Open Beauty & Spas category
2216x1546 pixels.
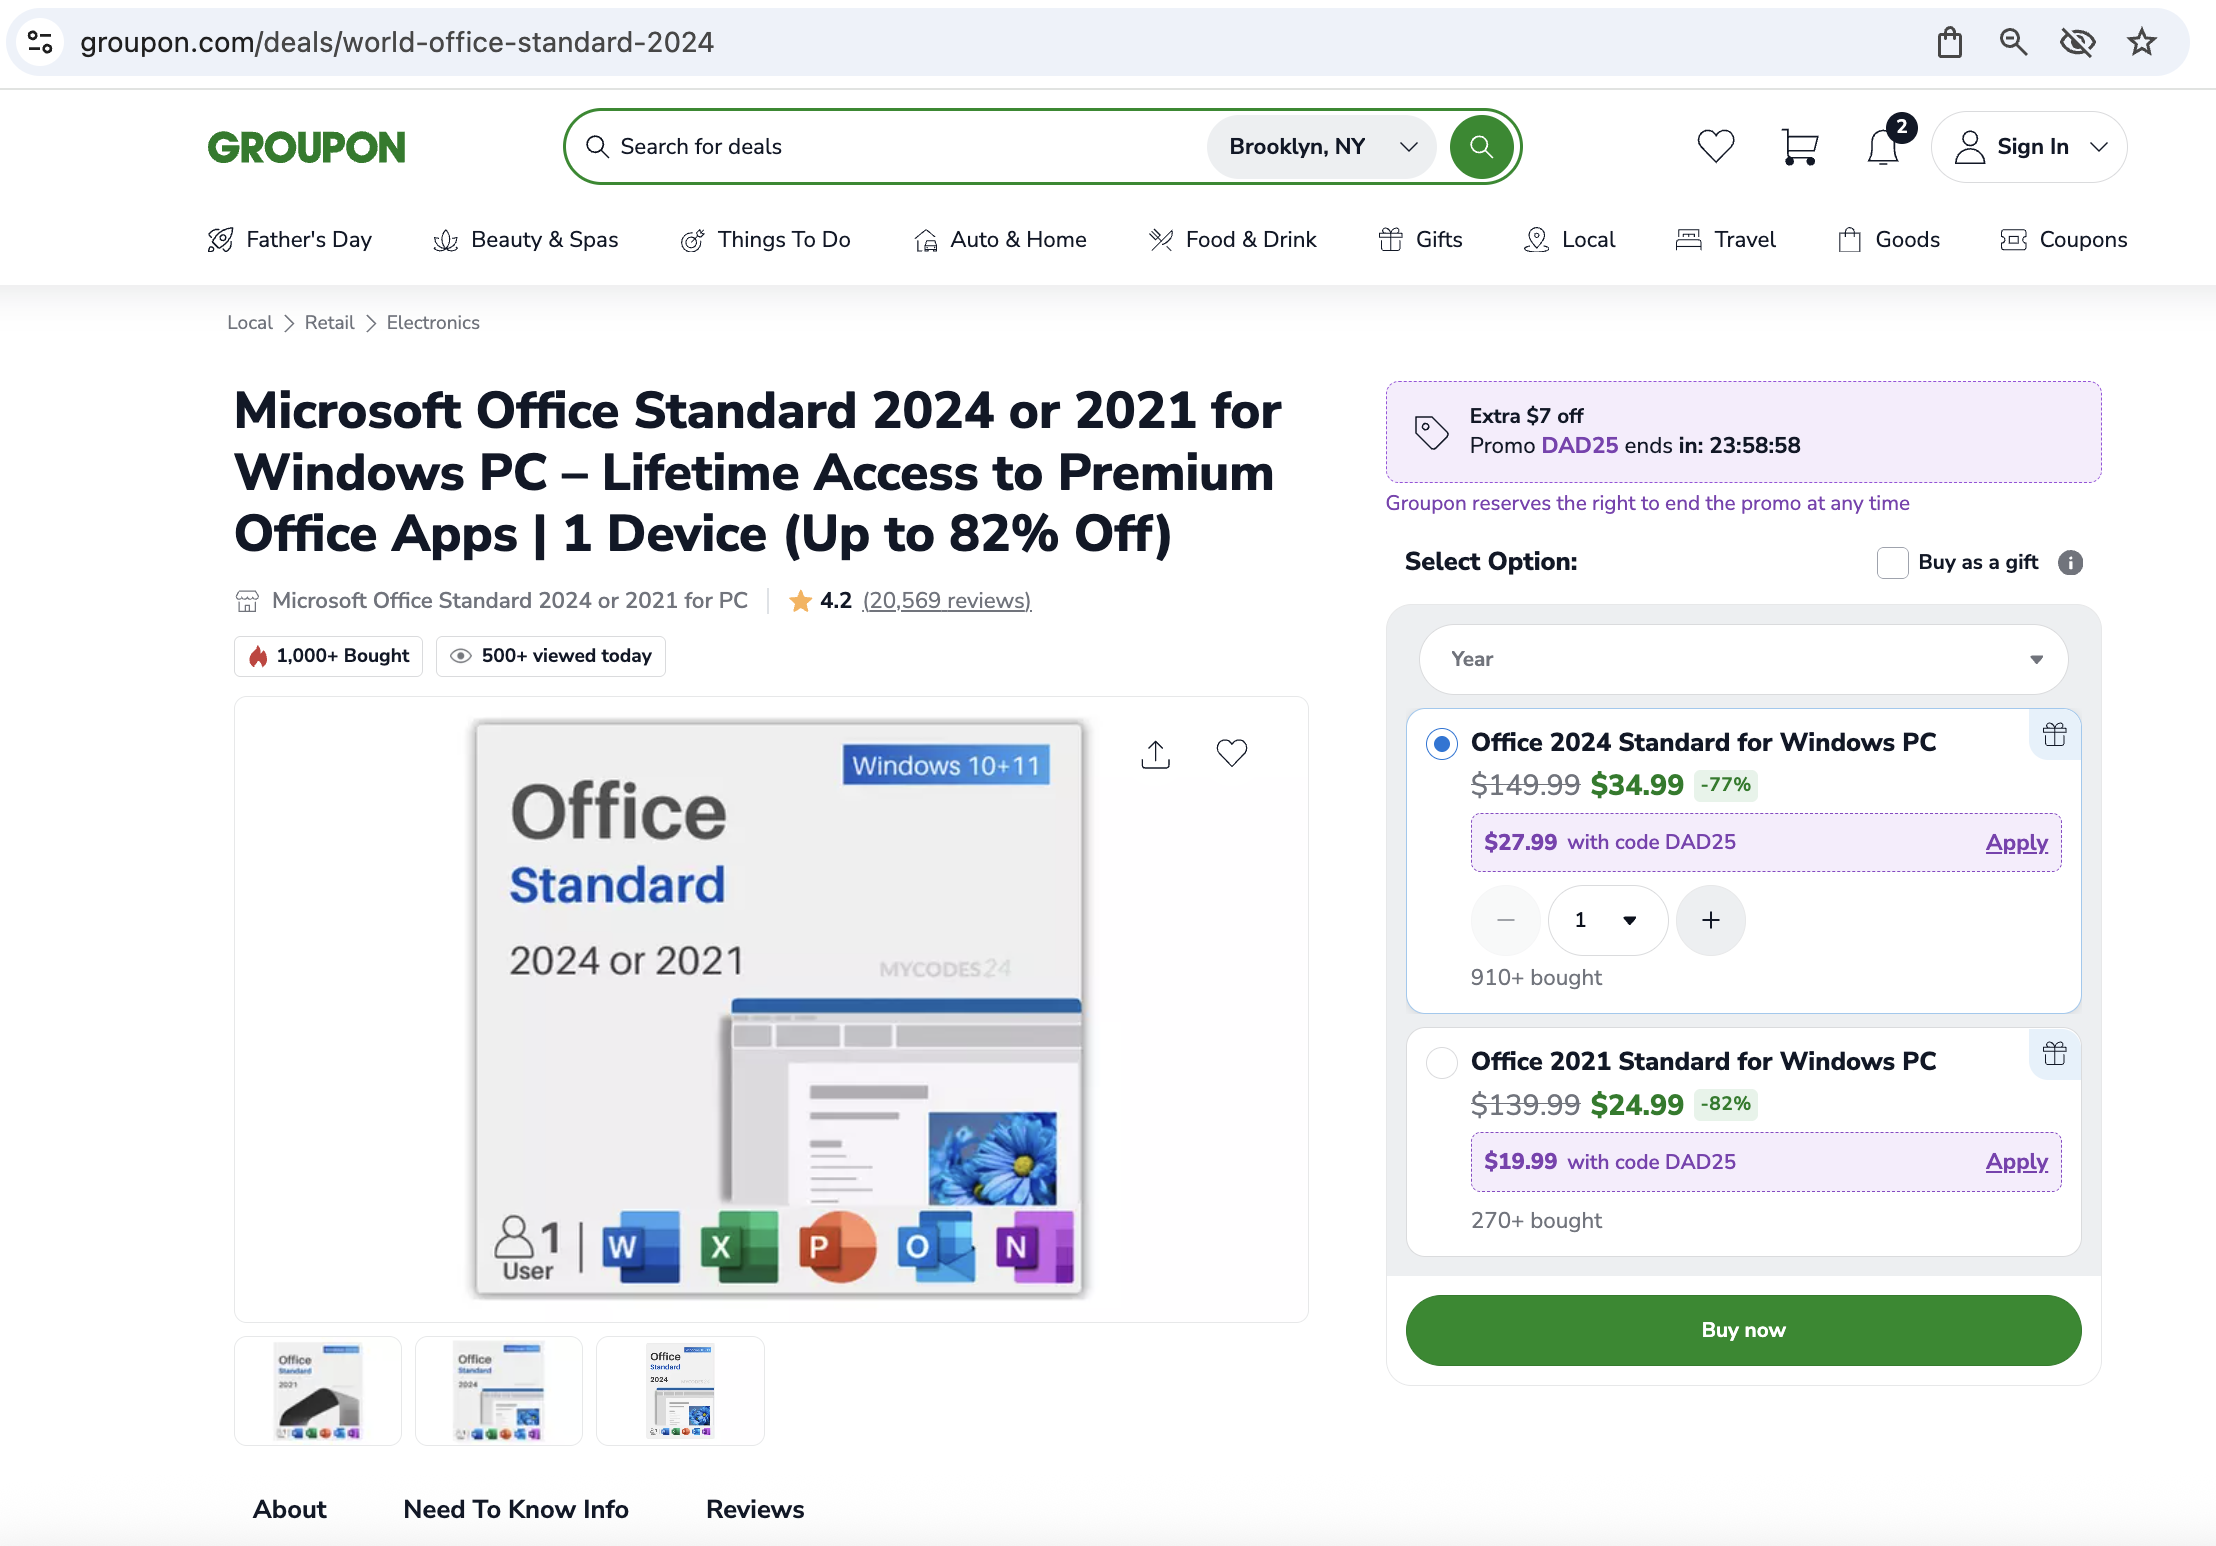click(526, 240)
